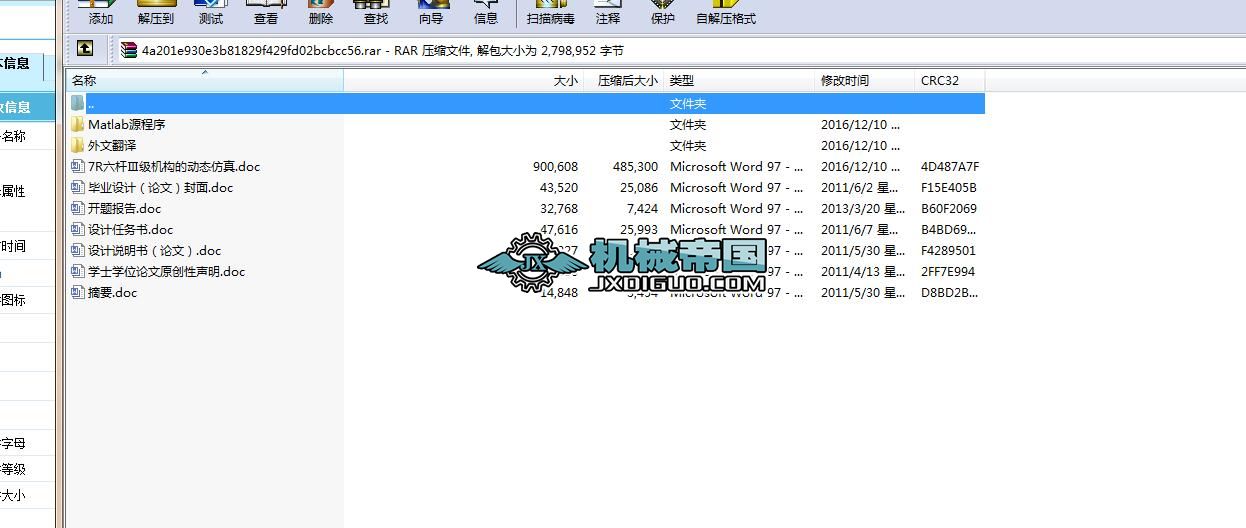The image size is (1246, 528).
Task: Select the 学士学位论文原创性声明.doc file icon
Action: 78,271
